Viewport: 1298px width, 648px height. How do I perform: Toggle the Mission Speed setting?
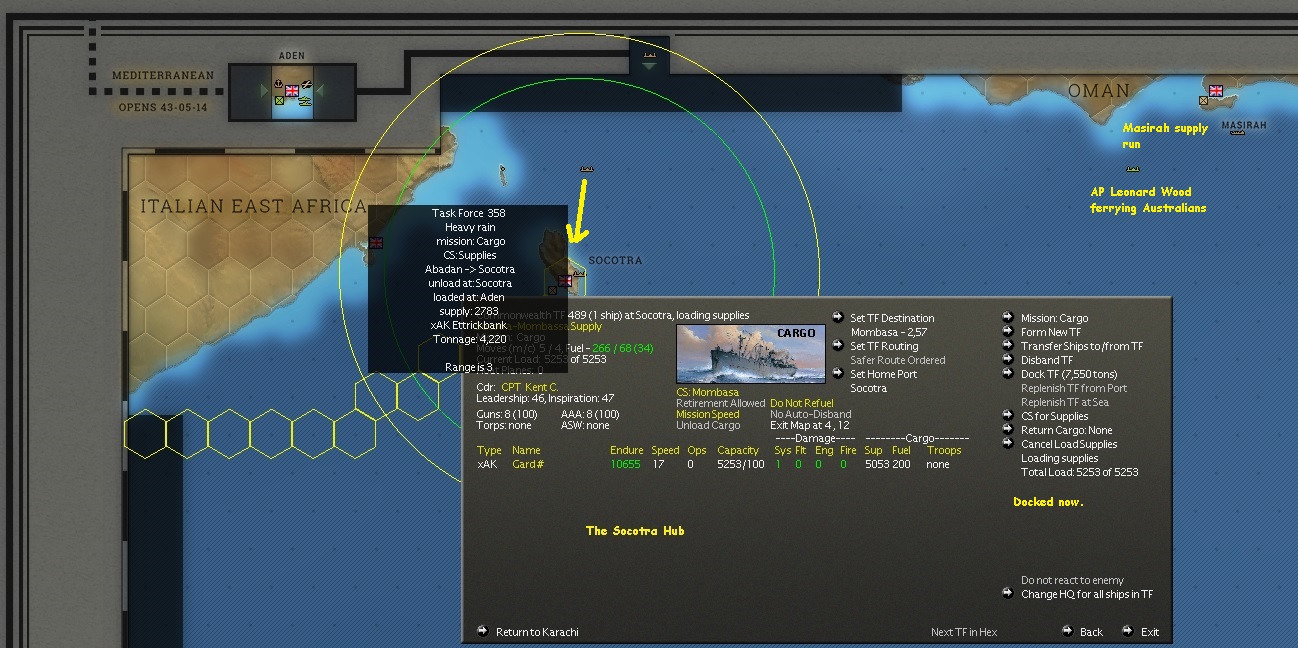point(708,414)
